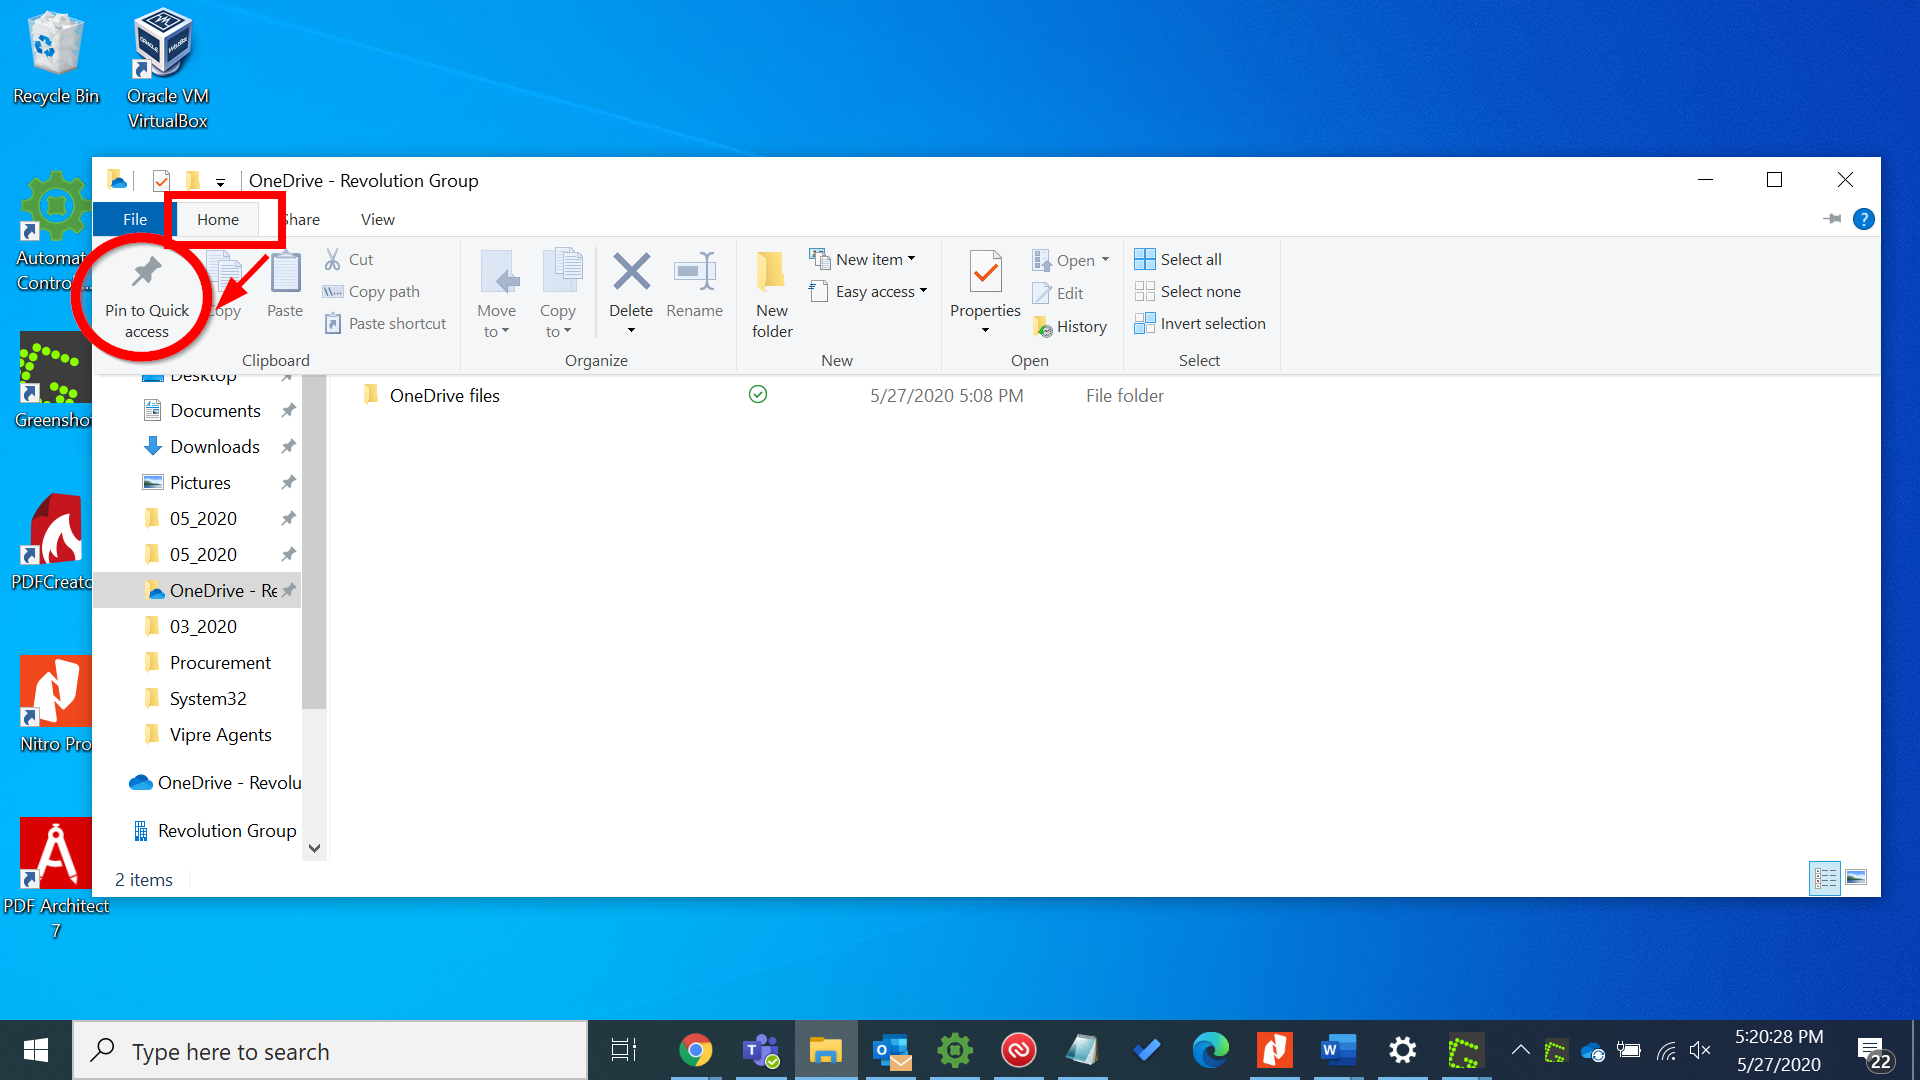
Task: Create a New folder
Action: (x=772, y=294)
